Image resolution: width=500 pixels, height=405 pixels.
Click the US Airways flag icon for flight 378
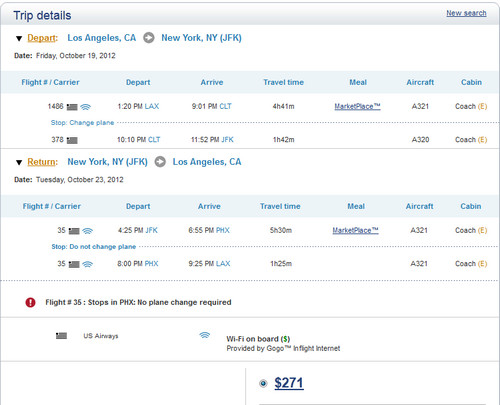coord(72,140)
